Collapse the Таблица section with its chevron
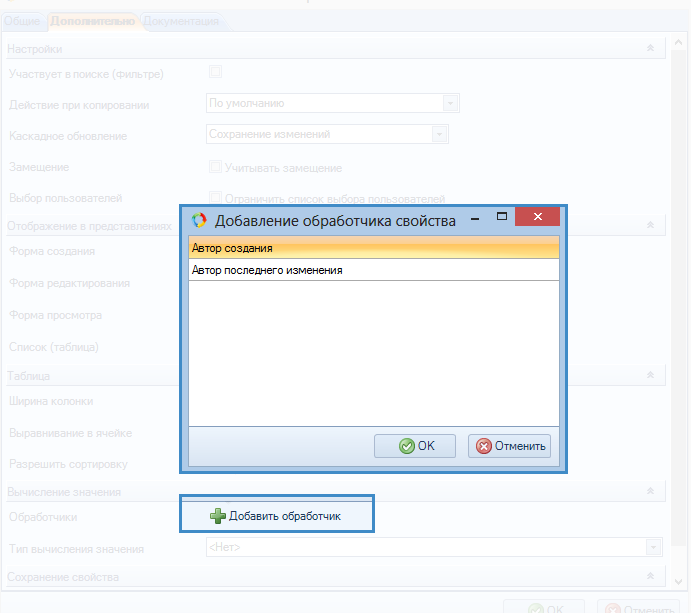 click(650, 375)
